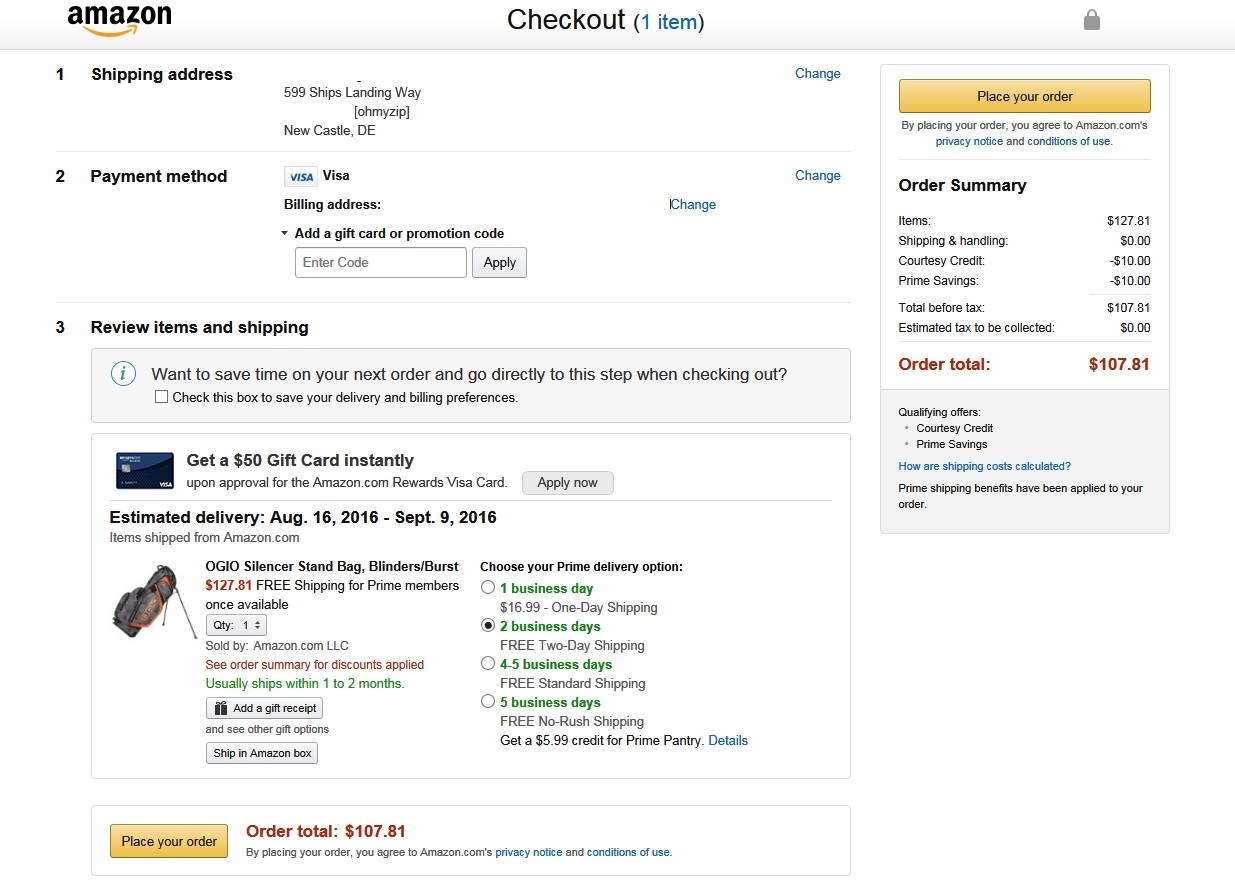Image resolution: width=1235 pixels, height=881 pixels.
Task: Click inside the Enter Code field
Action: tap(380, 263)
